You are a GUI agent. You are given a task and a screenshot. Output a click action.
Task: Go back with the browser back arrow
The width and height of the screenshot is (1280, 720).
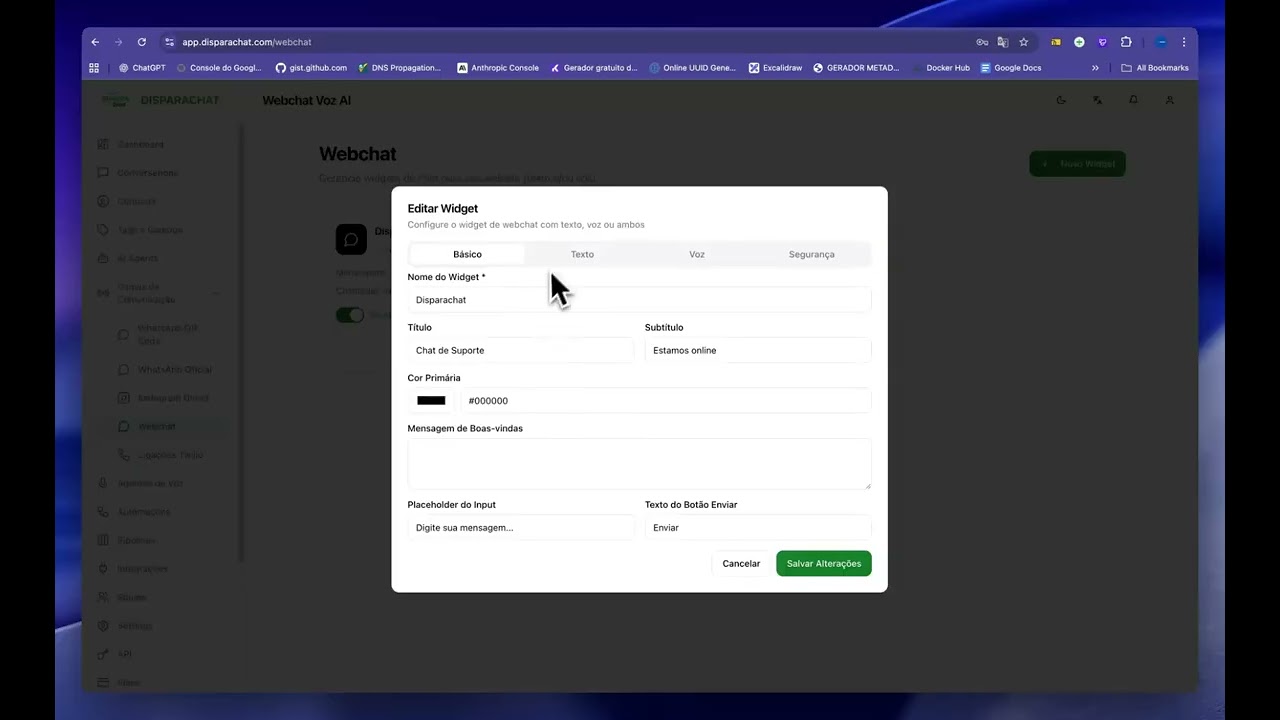95,42
